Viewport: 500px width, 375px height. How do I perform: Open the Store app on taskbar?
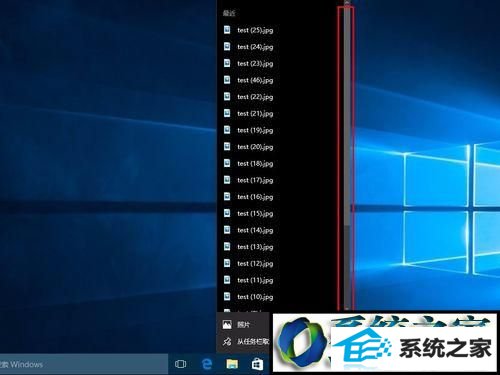coord(257,364)
